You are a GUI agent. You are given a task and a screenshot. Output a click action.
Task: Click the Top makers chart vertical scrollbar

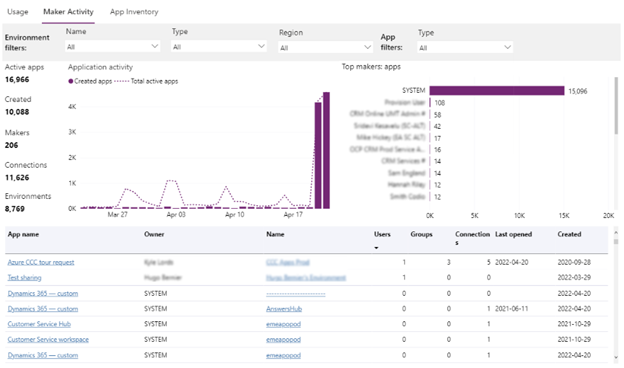pyautogui.click(x=616, y=106)
